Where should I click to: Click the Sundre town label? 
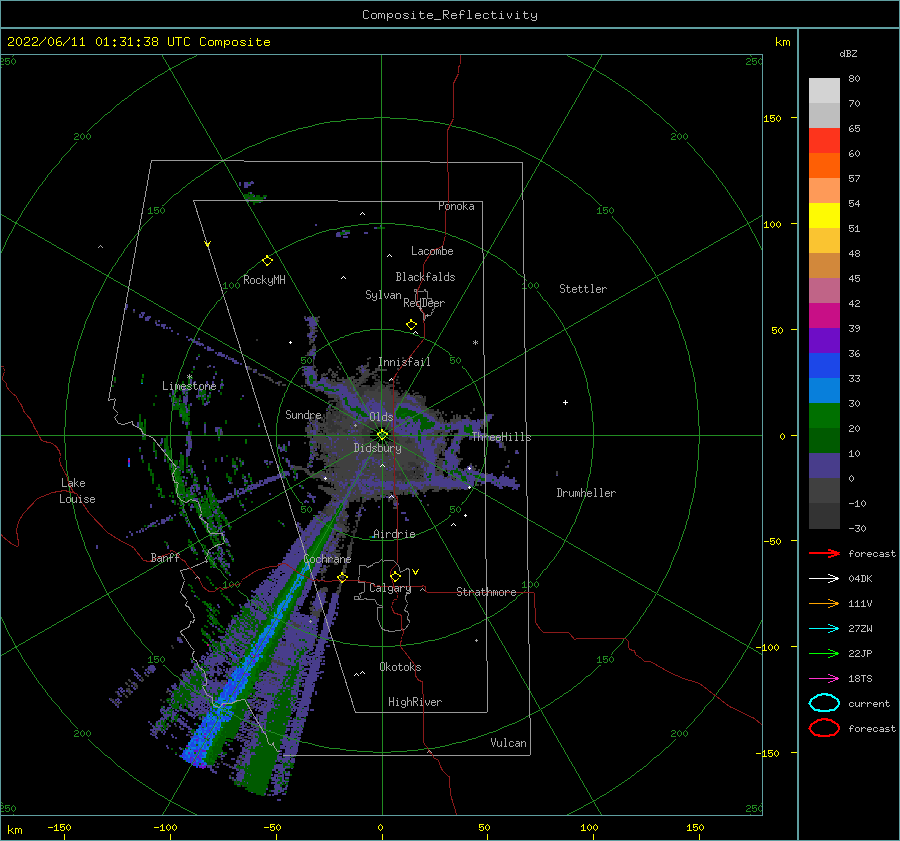[x=303, y=414]
